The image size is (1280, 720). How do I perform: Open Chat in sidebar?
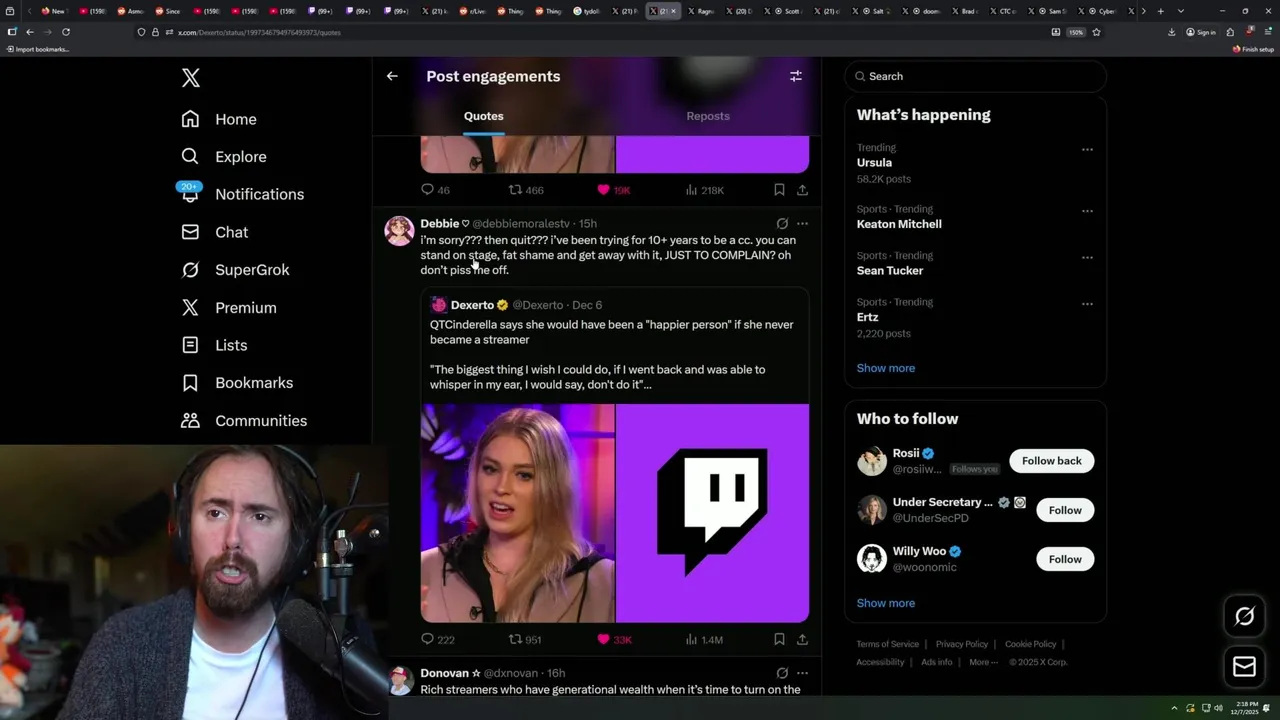pos(231,232)
